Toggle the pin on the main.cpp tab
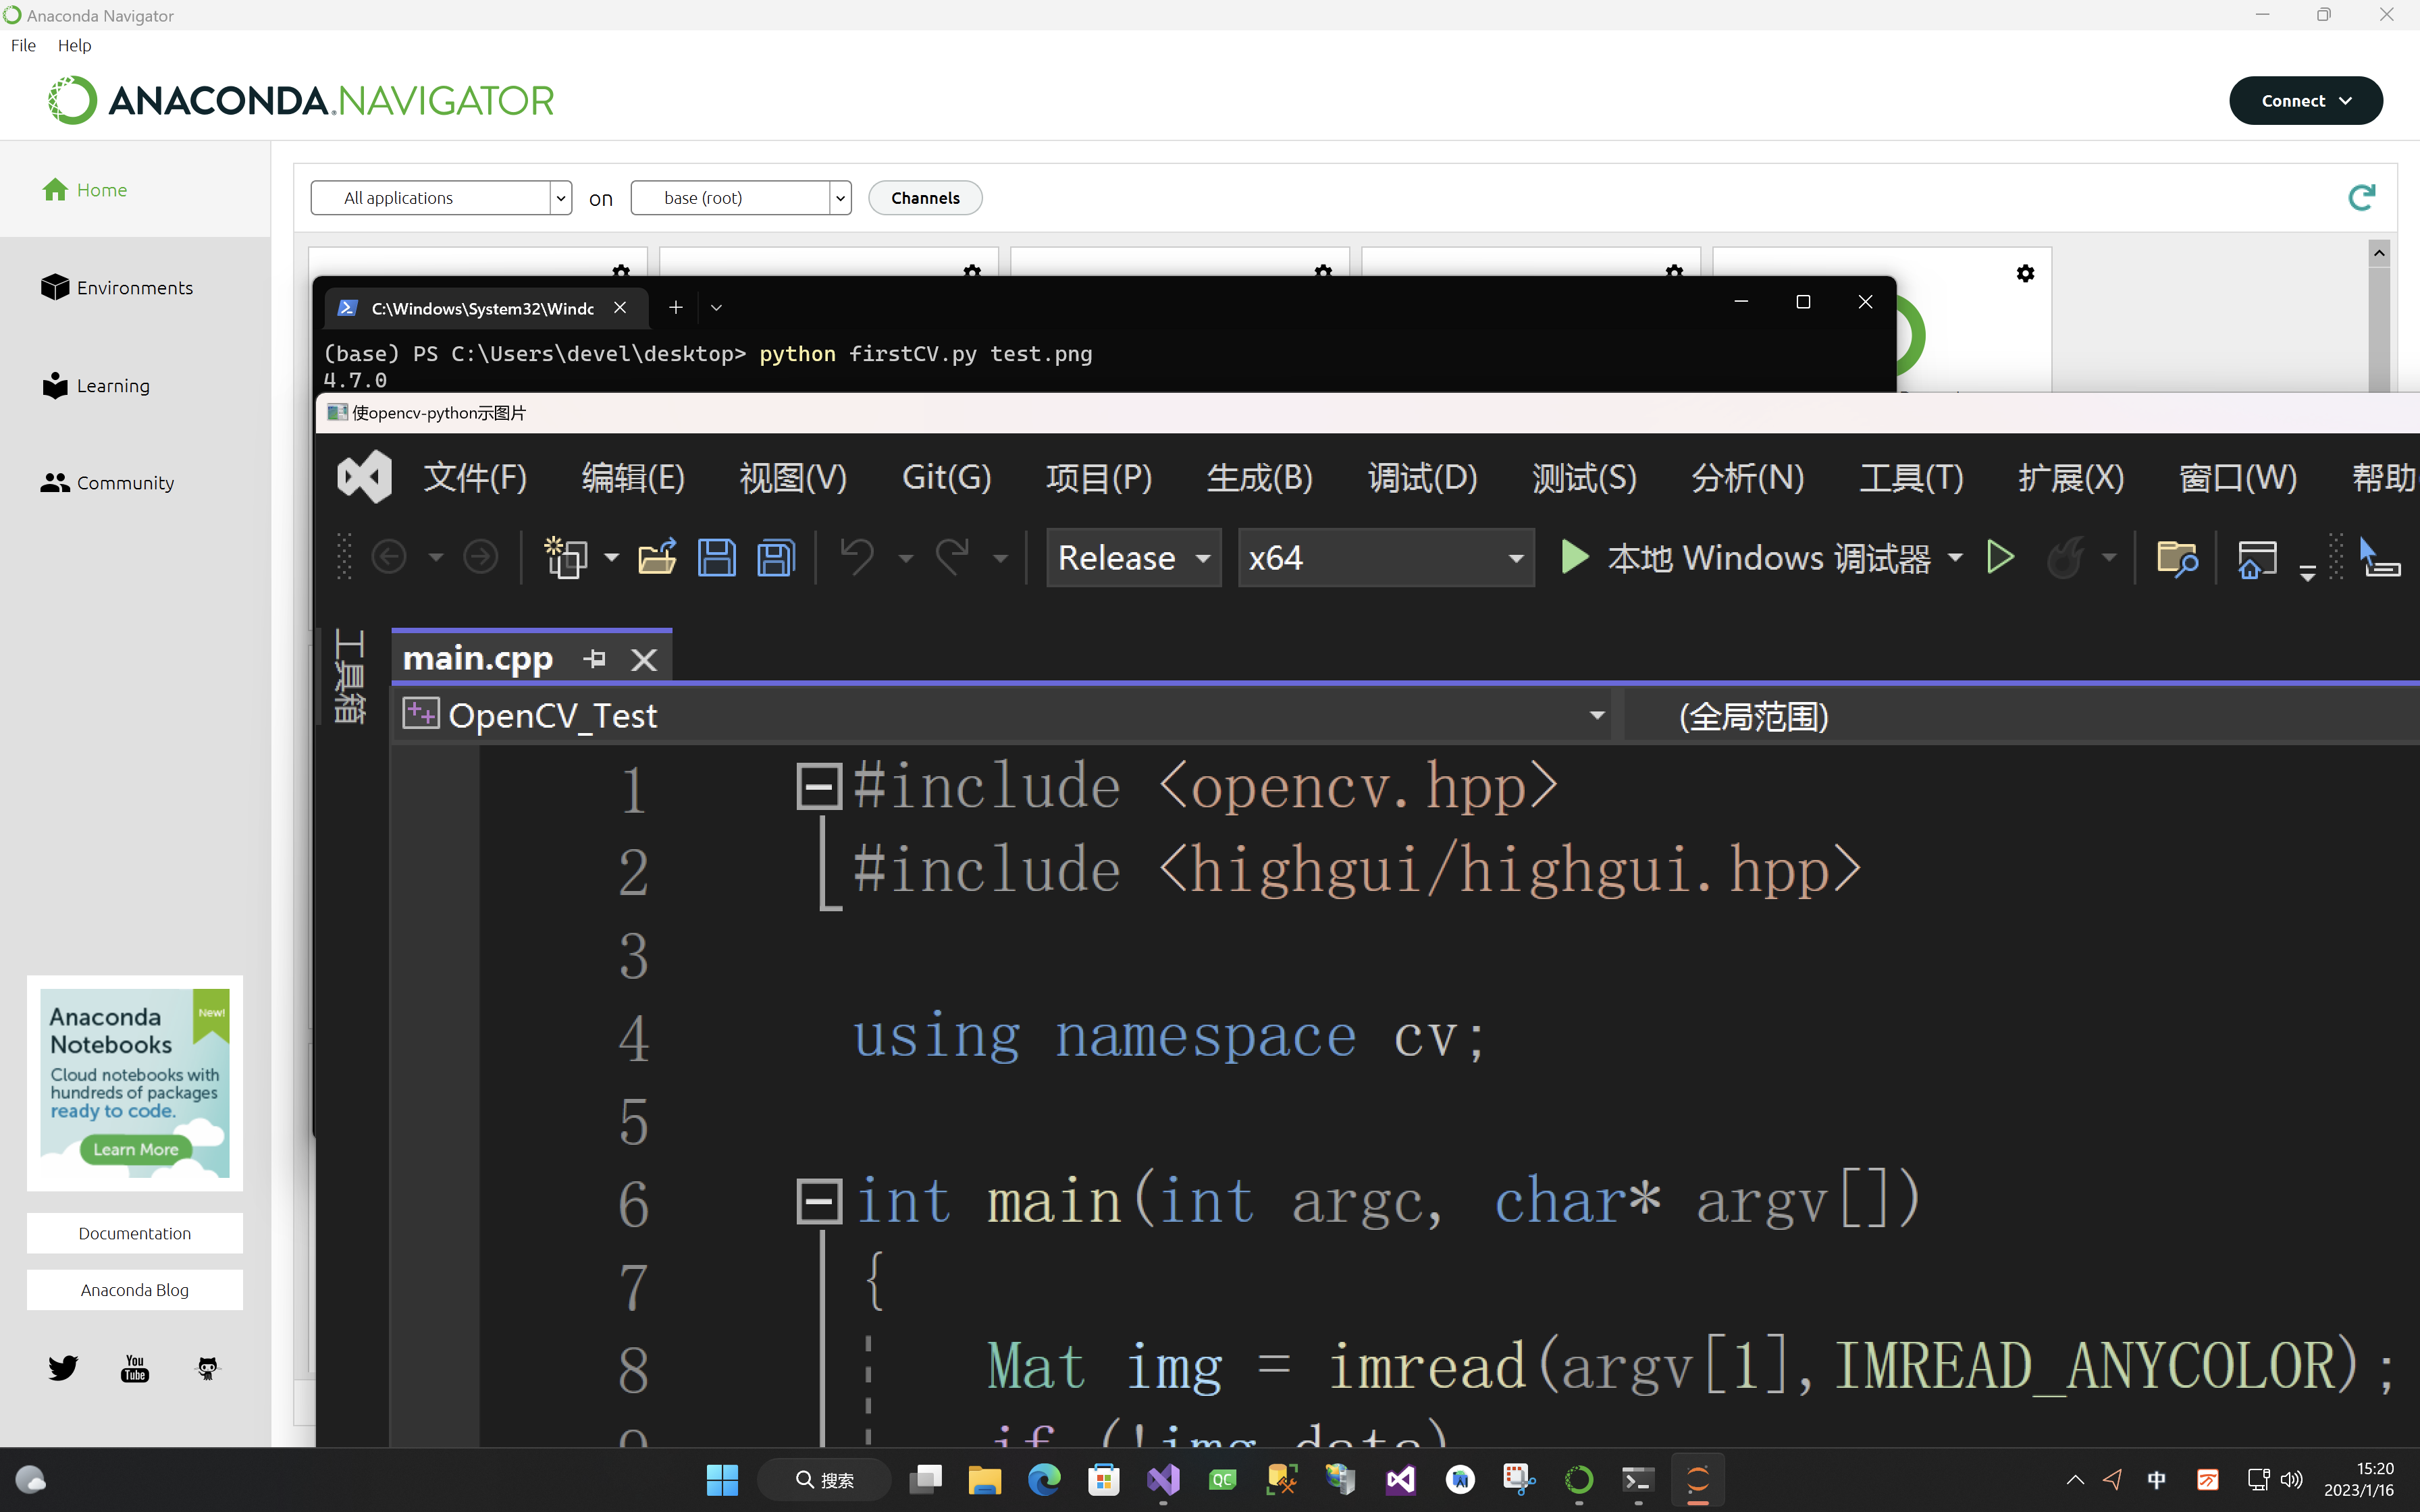 [x=595, y=659]
